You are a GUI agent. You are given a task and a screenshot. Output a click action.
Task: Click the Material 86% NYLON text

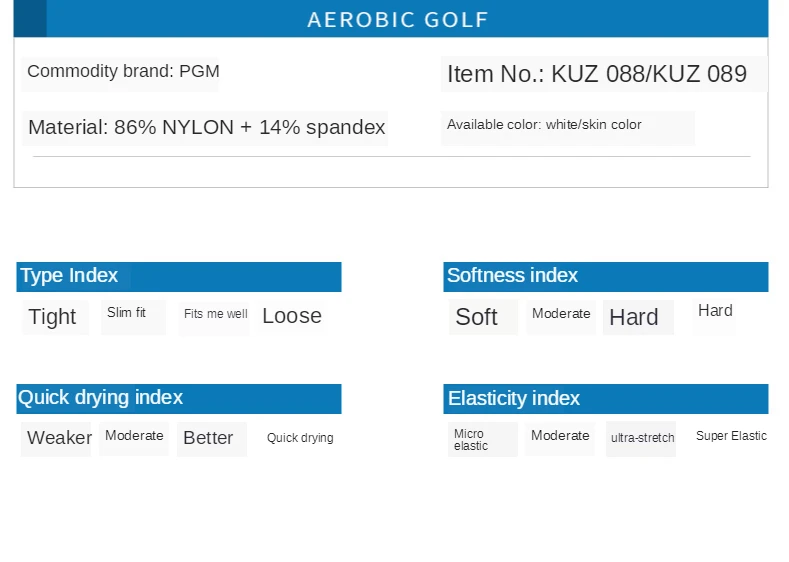coord(206,127)
